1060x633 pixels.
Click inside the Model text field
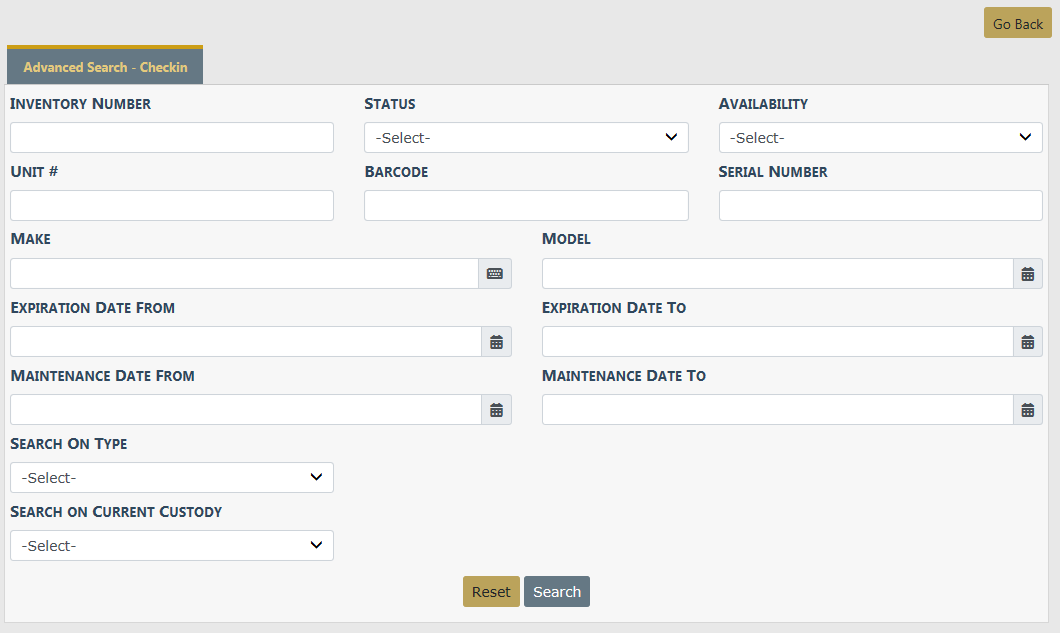click(x=777, y=274)
